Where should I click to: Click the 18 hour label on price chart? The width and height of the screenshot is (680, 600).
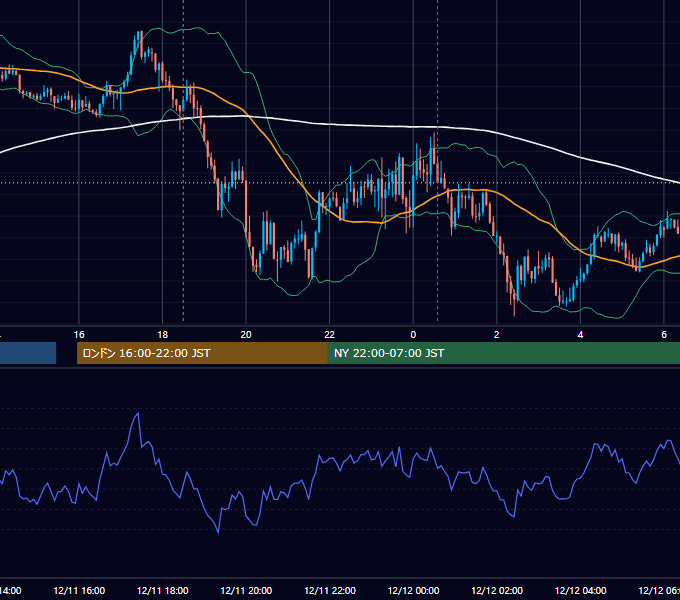(x=163, y=335)
